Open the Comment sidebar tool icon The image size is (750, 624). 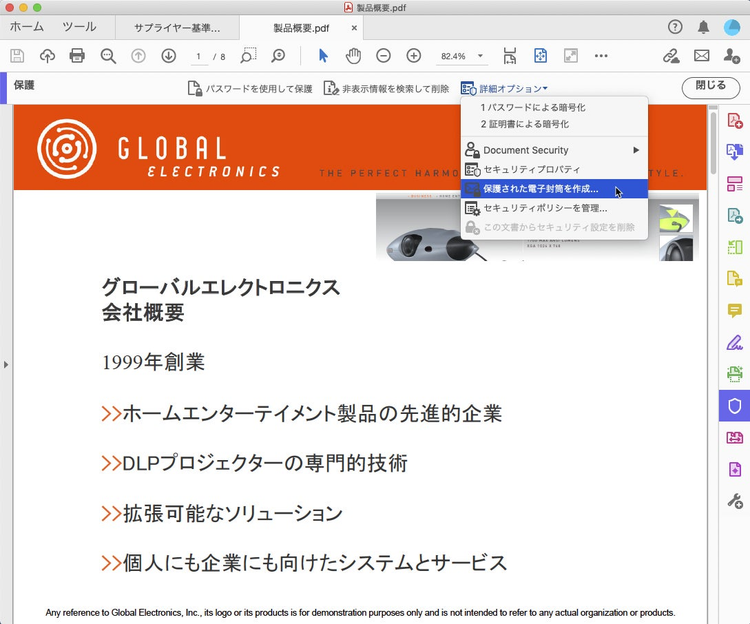[x=735, y=310]
